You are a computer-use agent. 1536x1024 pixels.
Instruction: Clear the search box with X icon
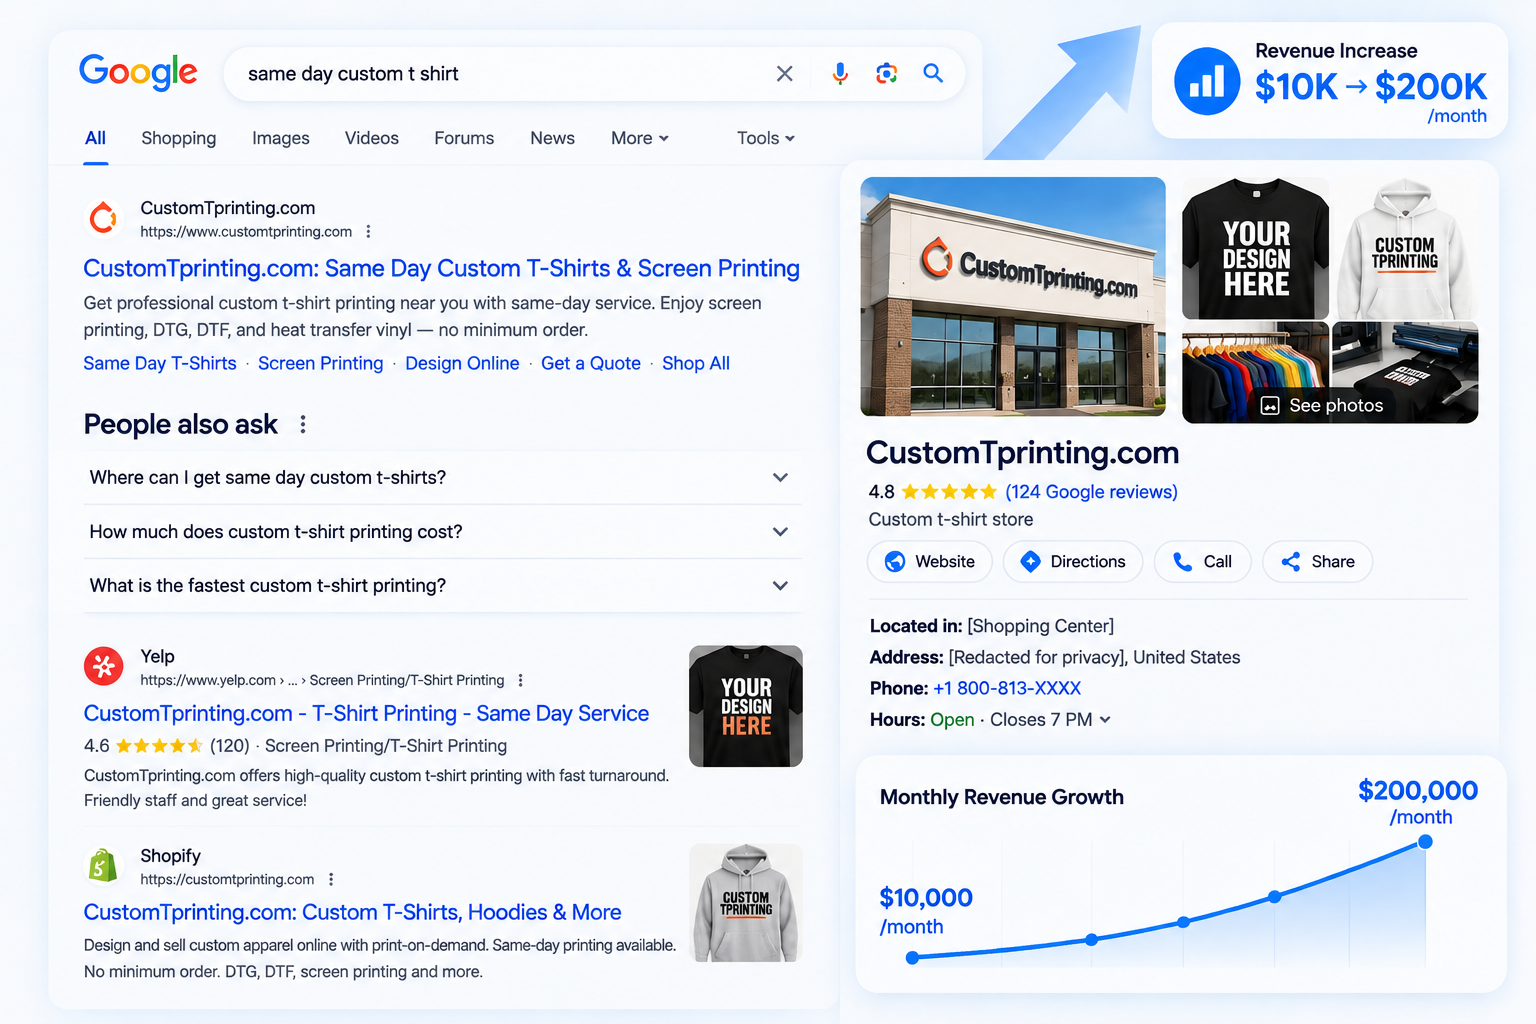[785, 74]
